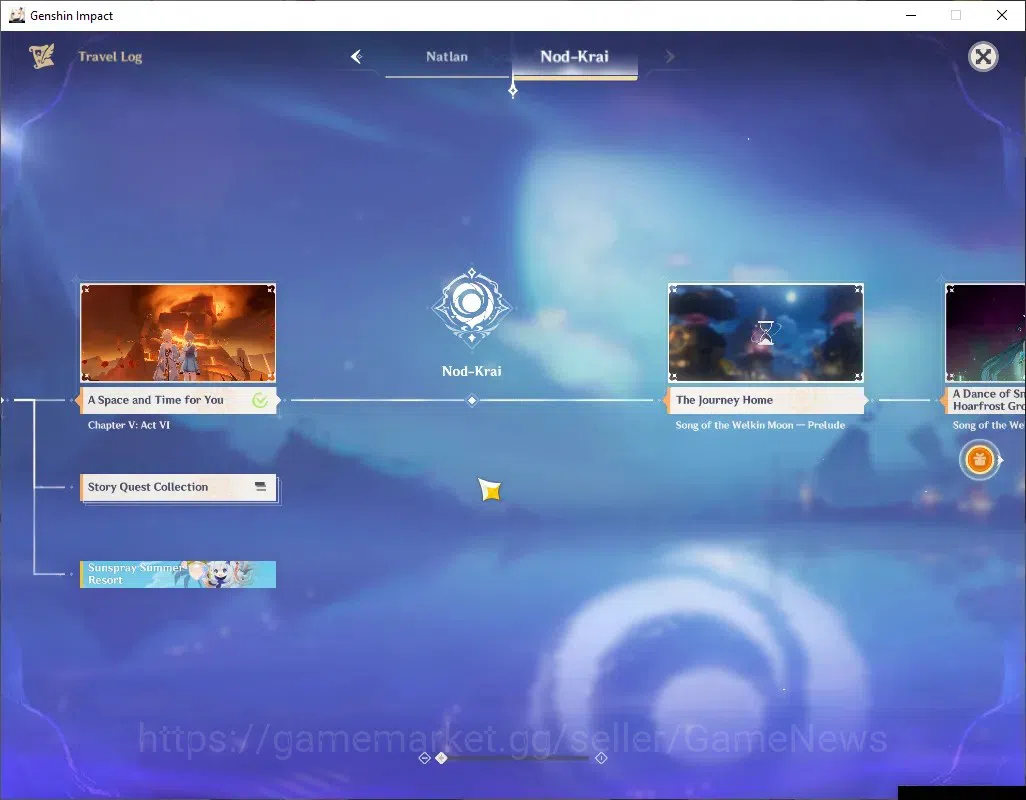1026x800 pixels.
Task: Click the Genshin Impact title bar icon
Action: 16,15
